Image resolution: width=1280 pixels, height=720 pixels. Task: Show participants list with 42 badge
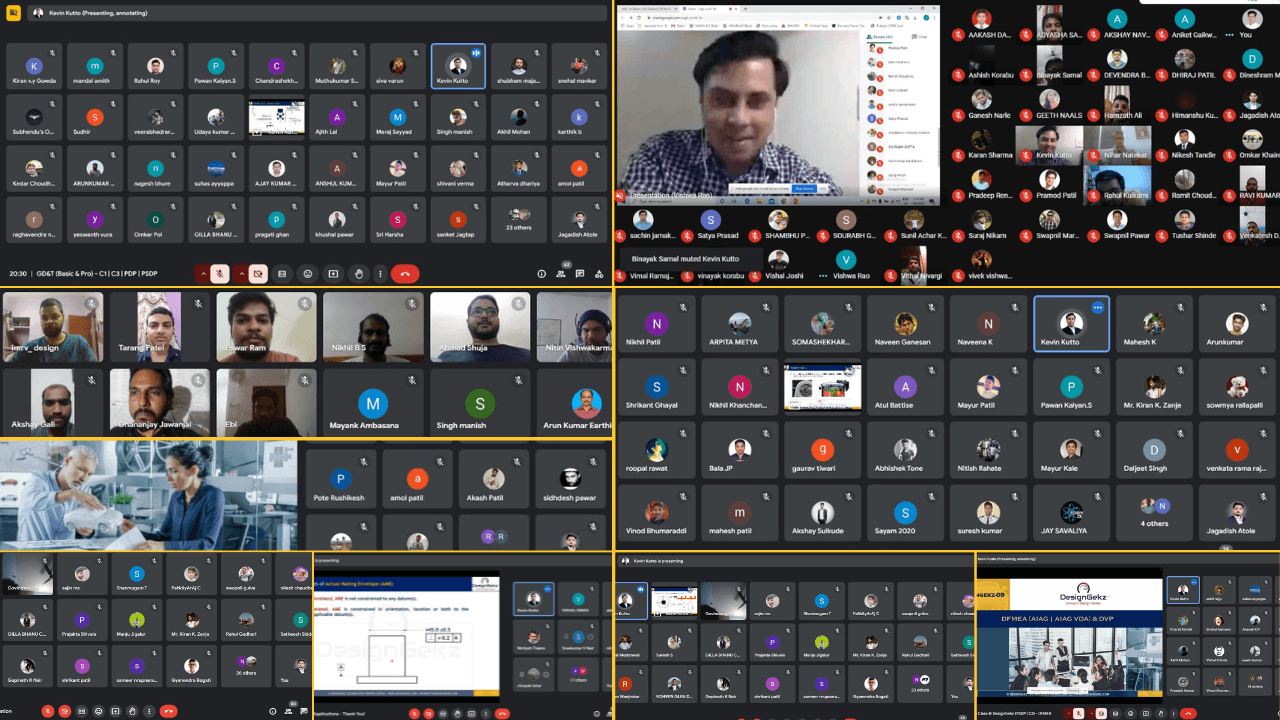(560, 273)
